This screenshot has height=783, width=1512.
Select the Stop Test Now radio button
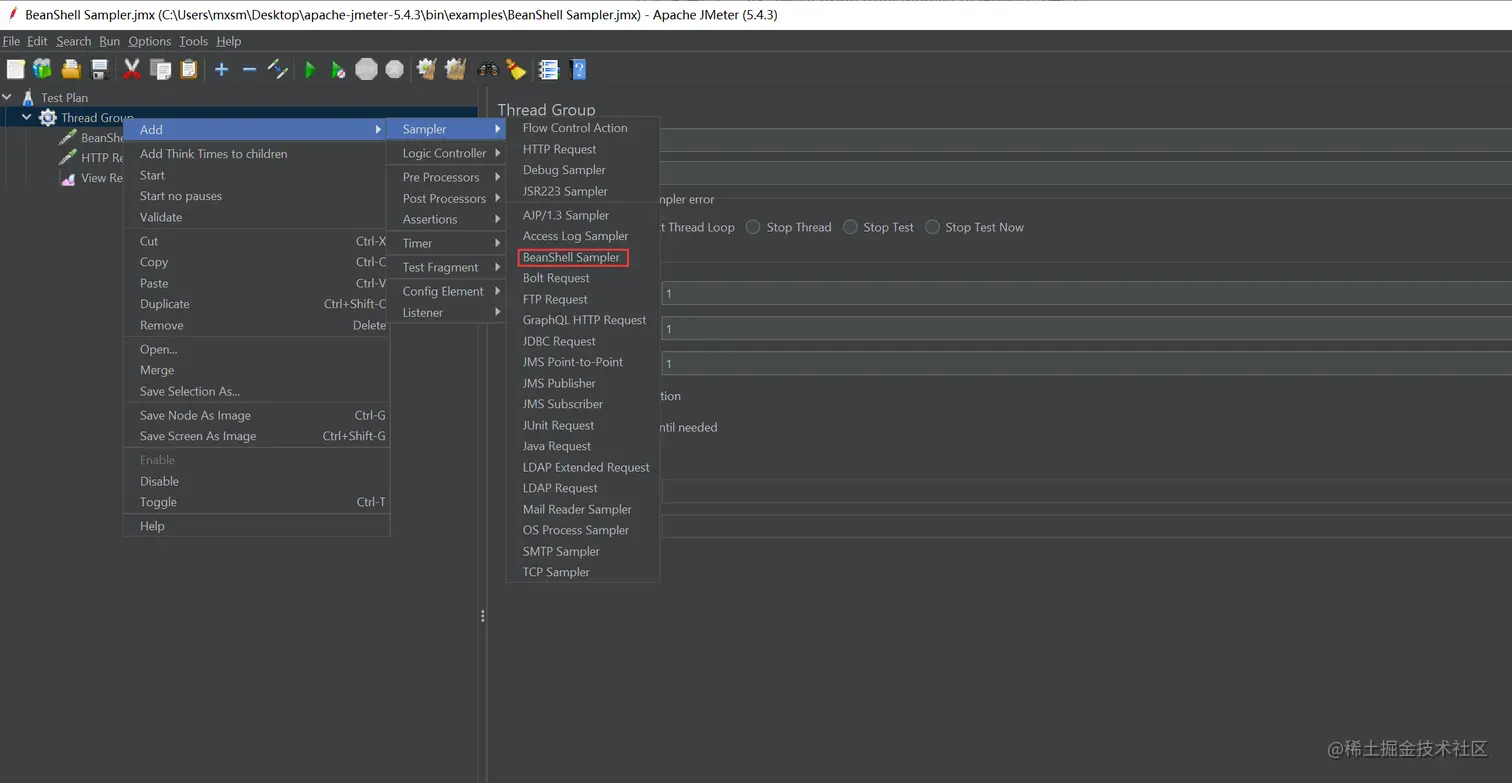(932, 227)
